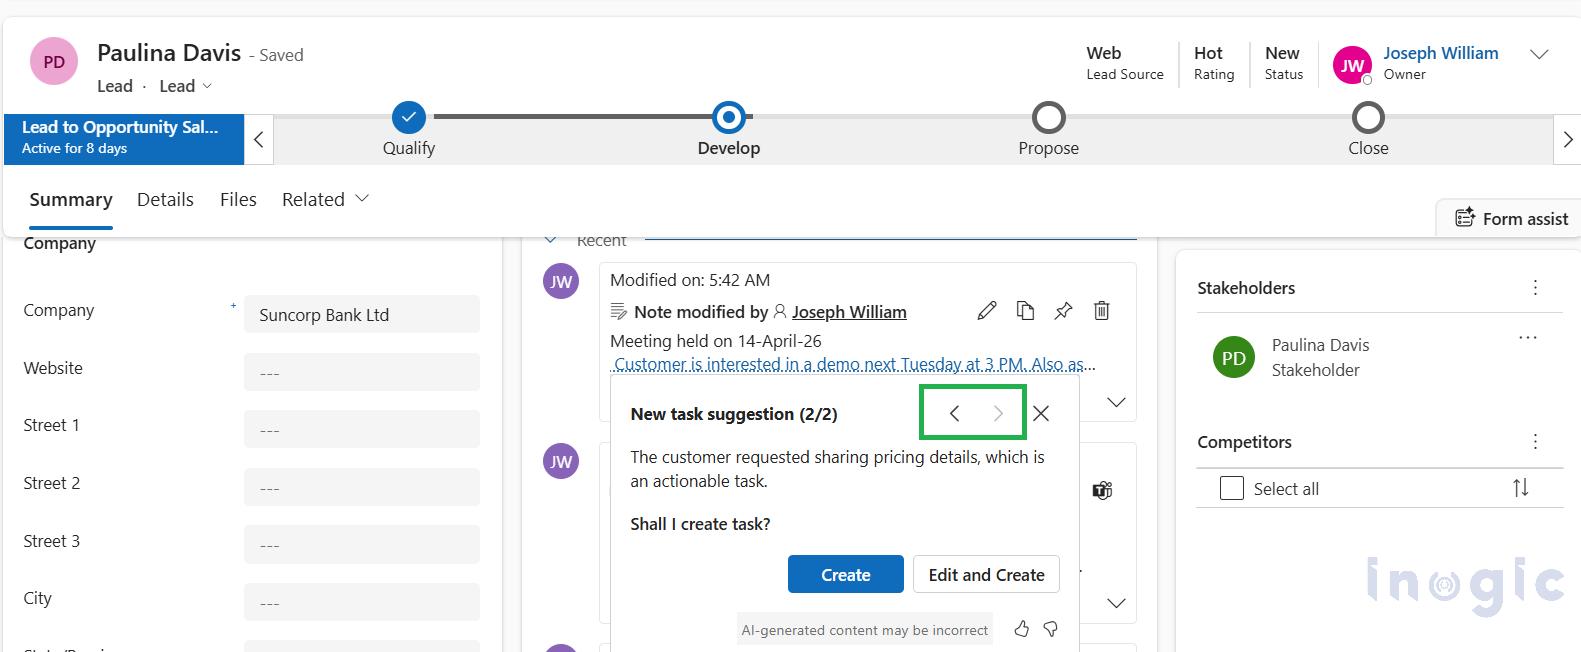Click the Edit and Create button
This screenshot has height=652, width=1581.
(986, 574)
